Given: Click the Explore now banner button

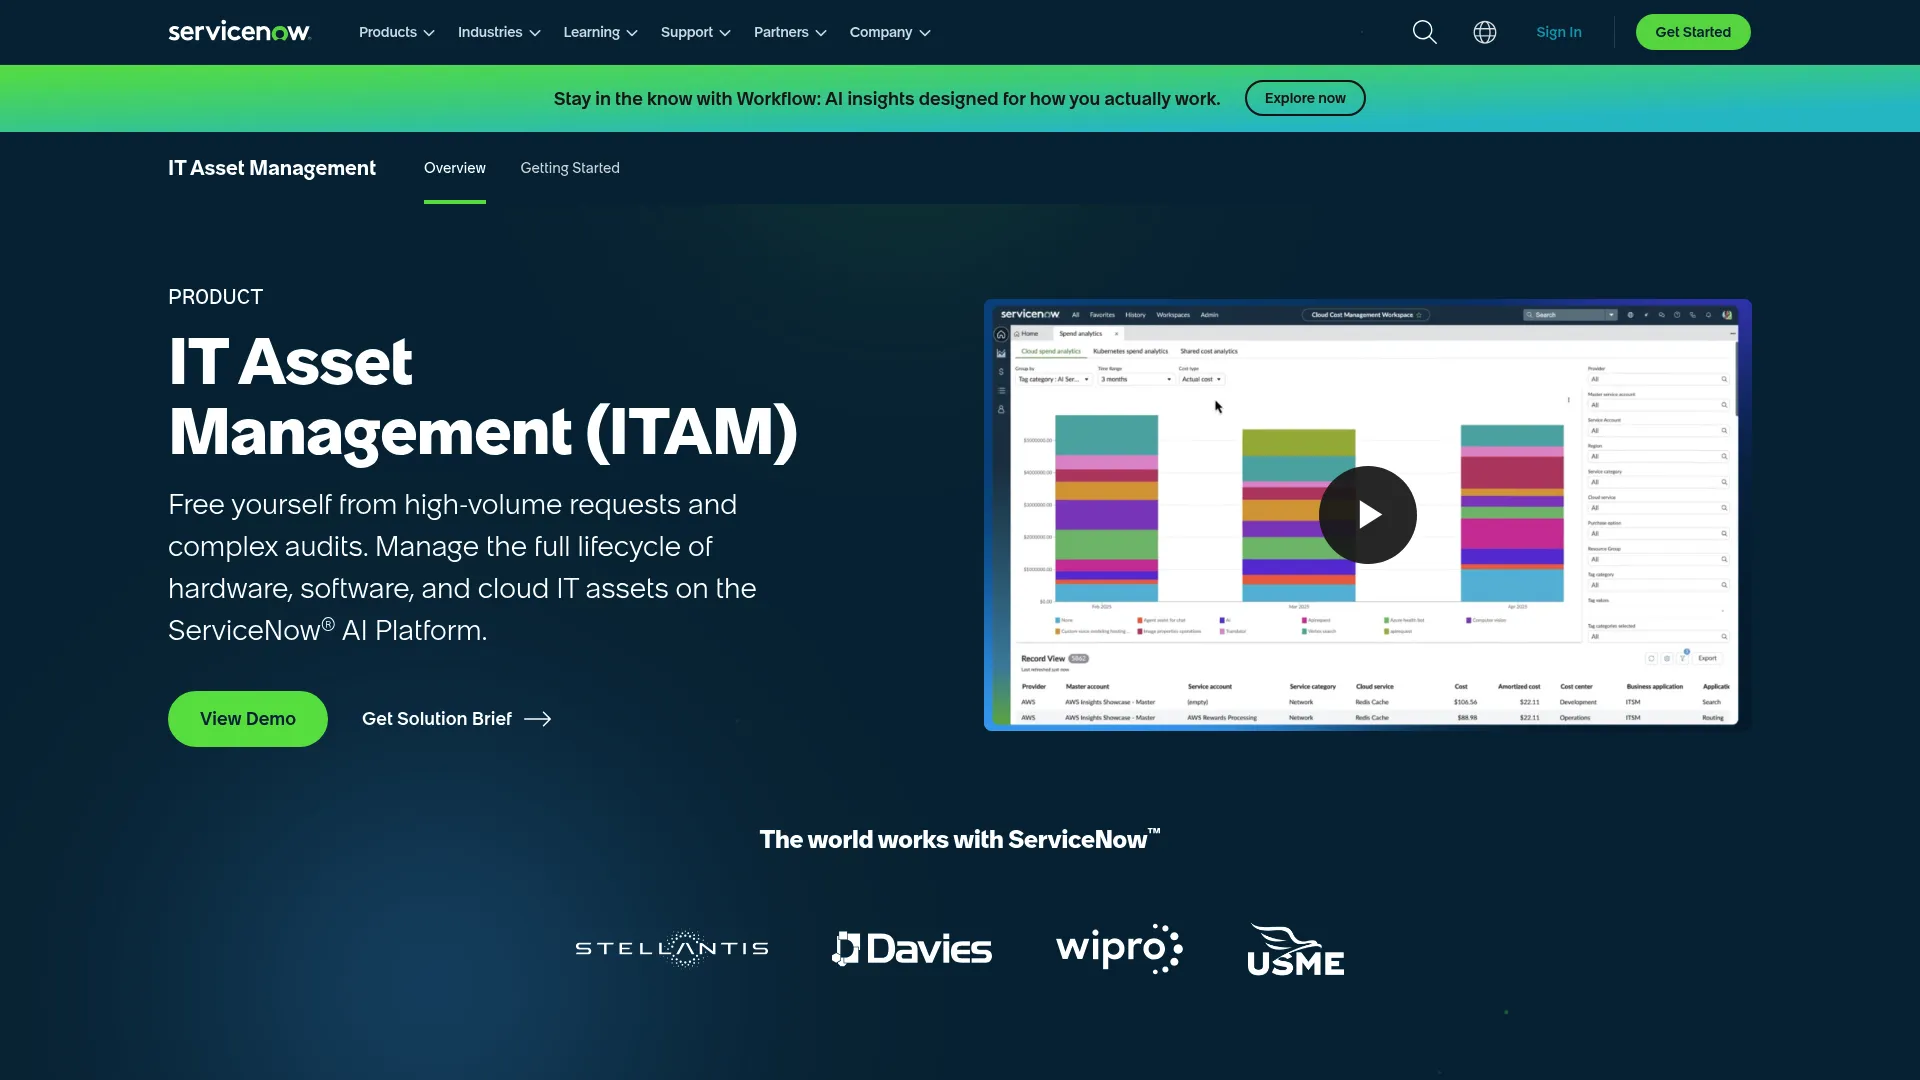Looking at the screenshot, I should pyautogui.click(x=1305, y=98).
